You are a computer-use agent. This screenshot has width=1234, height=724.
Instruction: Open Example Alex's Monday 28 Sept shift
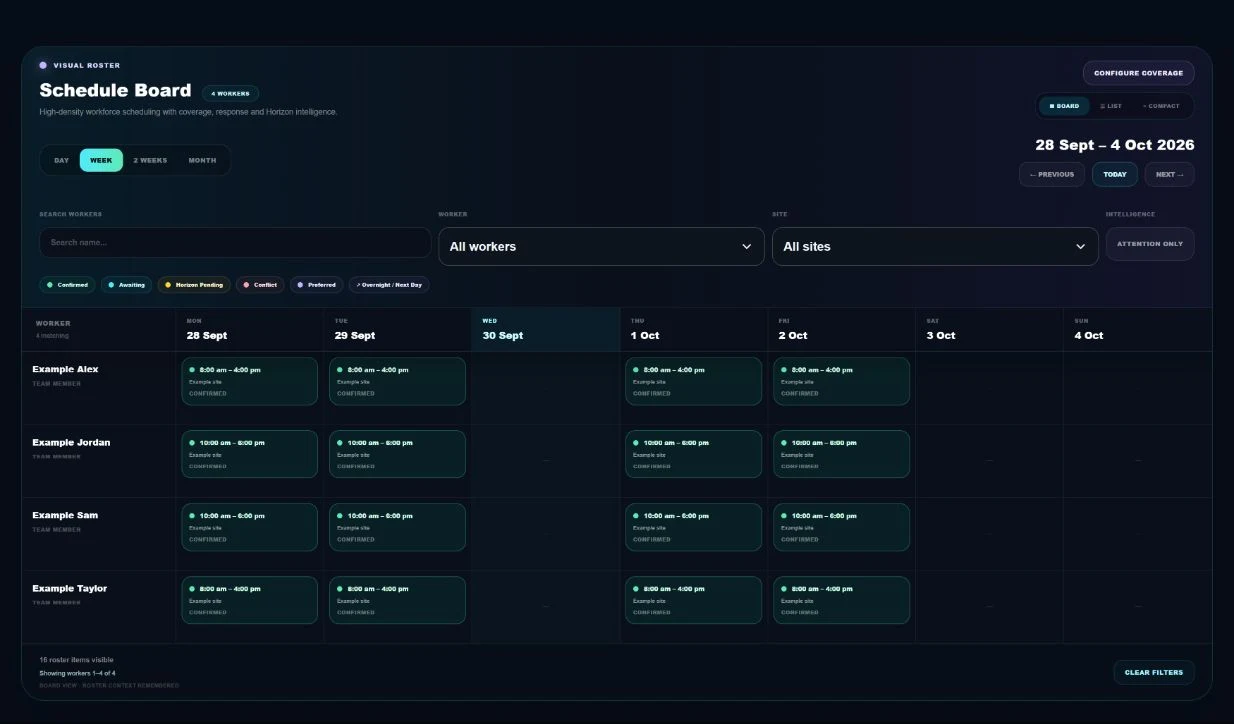tap(250, 381)
